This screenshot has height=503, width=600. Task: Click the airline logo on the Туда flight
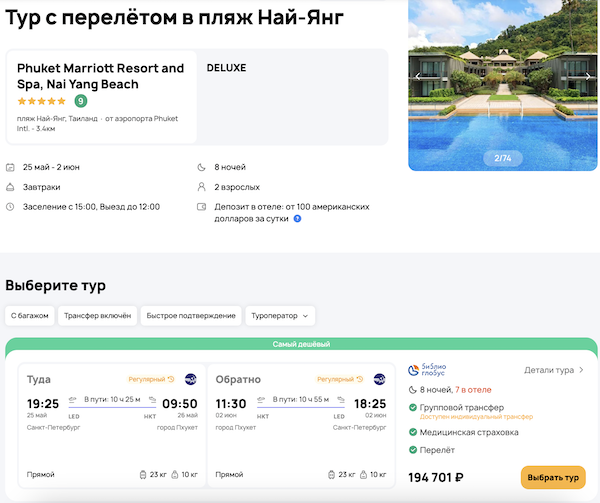pyautogui.click(x=190, y=379)
